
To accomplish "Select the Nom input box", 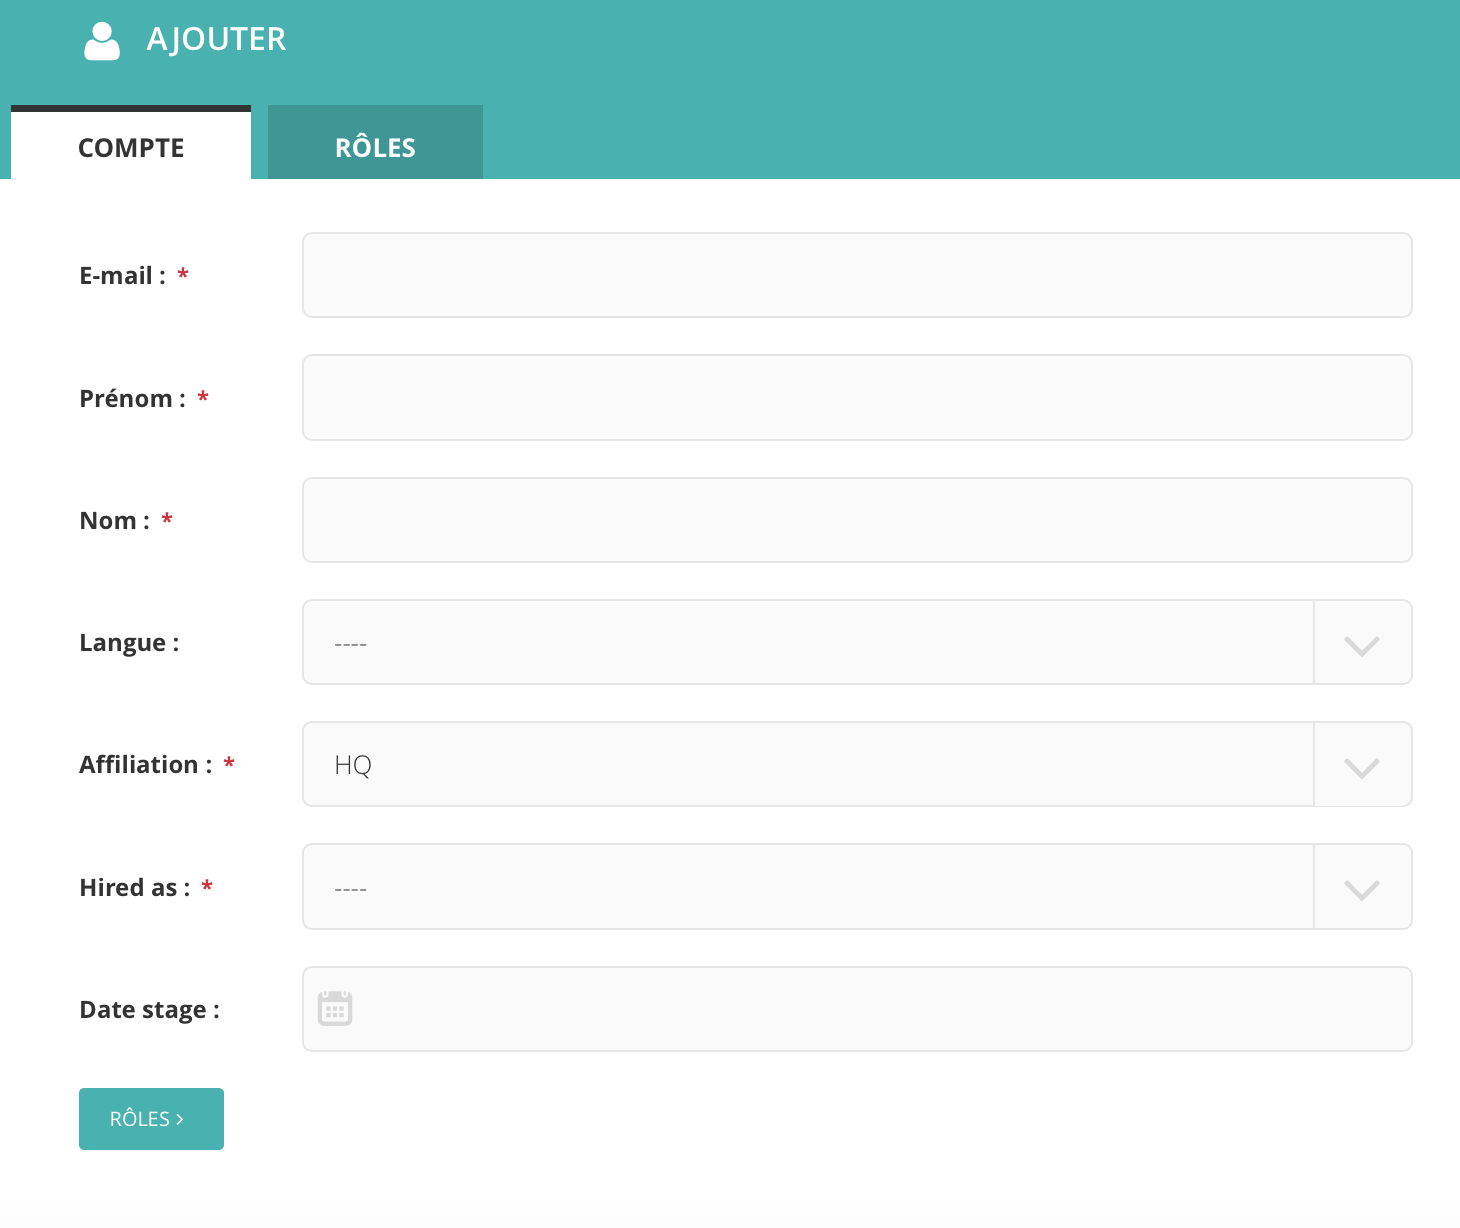I will pos(856,520).
